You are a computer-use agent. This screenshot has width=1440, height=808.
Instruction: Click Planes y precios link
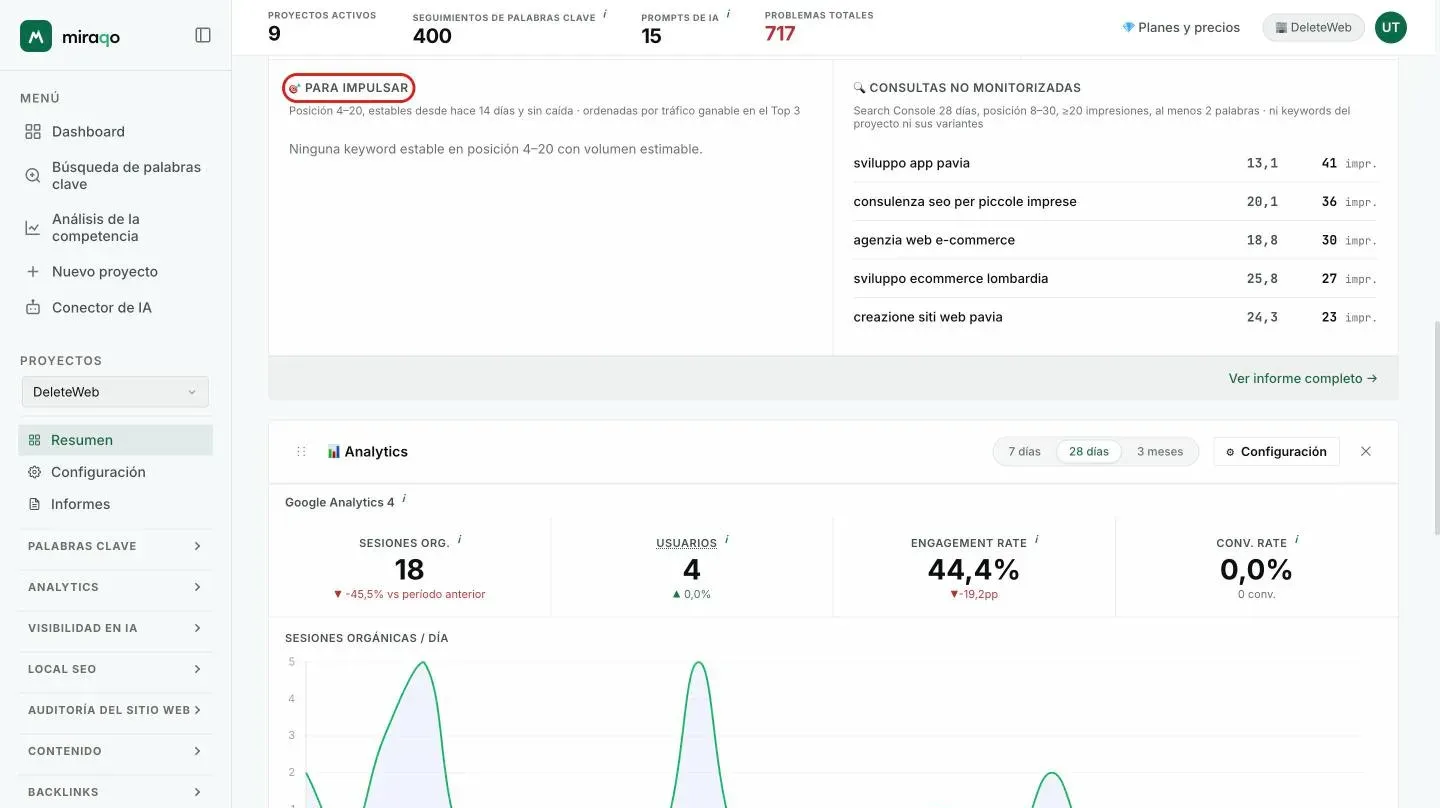point(1181,27)
